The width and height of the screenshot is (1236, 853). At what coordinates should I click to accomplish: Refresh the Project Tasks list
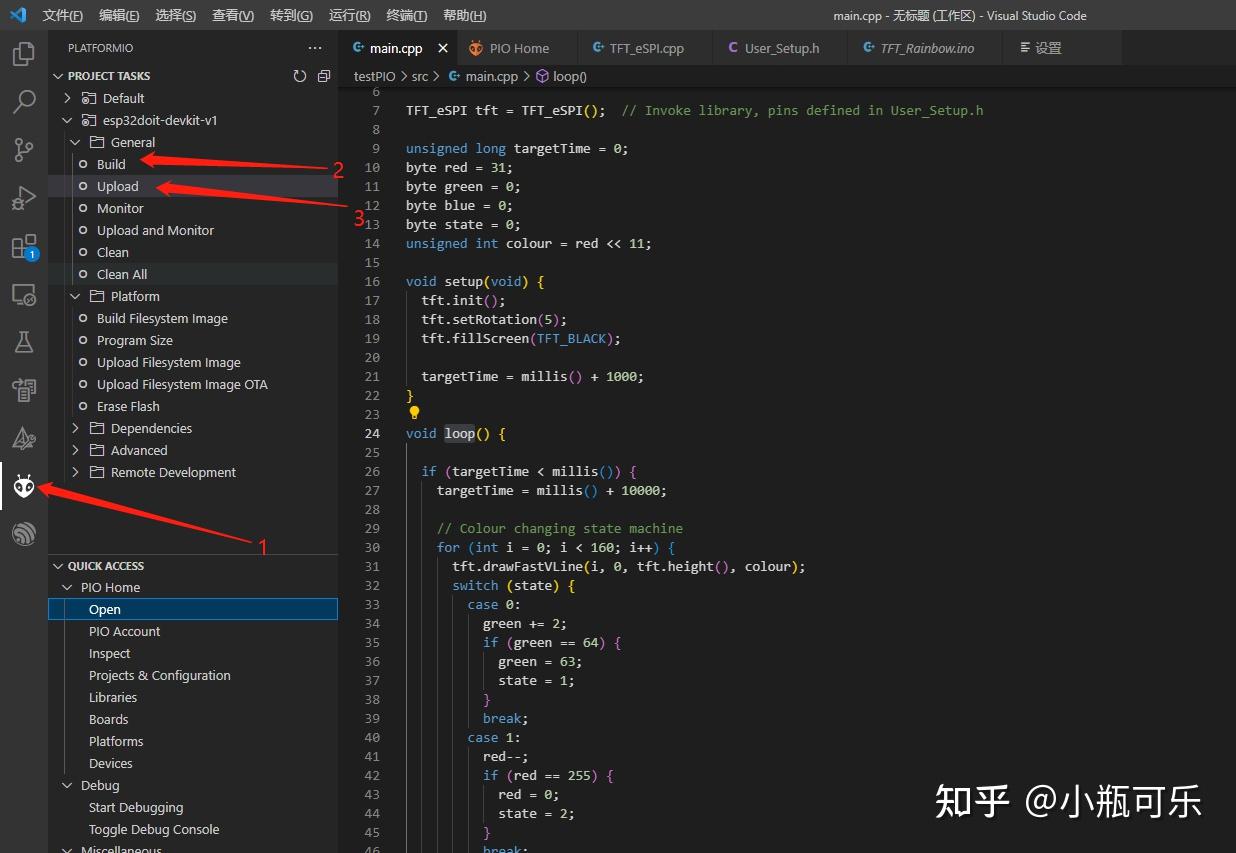point(300,75)
